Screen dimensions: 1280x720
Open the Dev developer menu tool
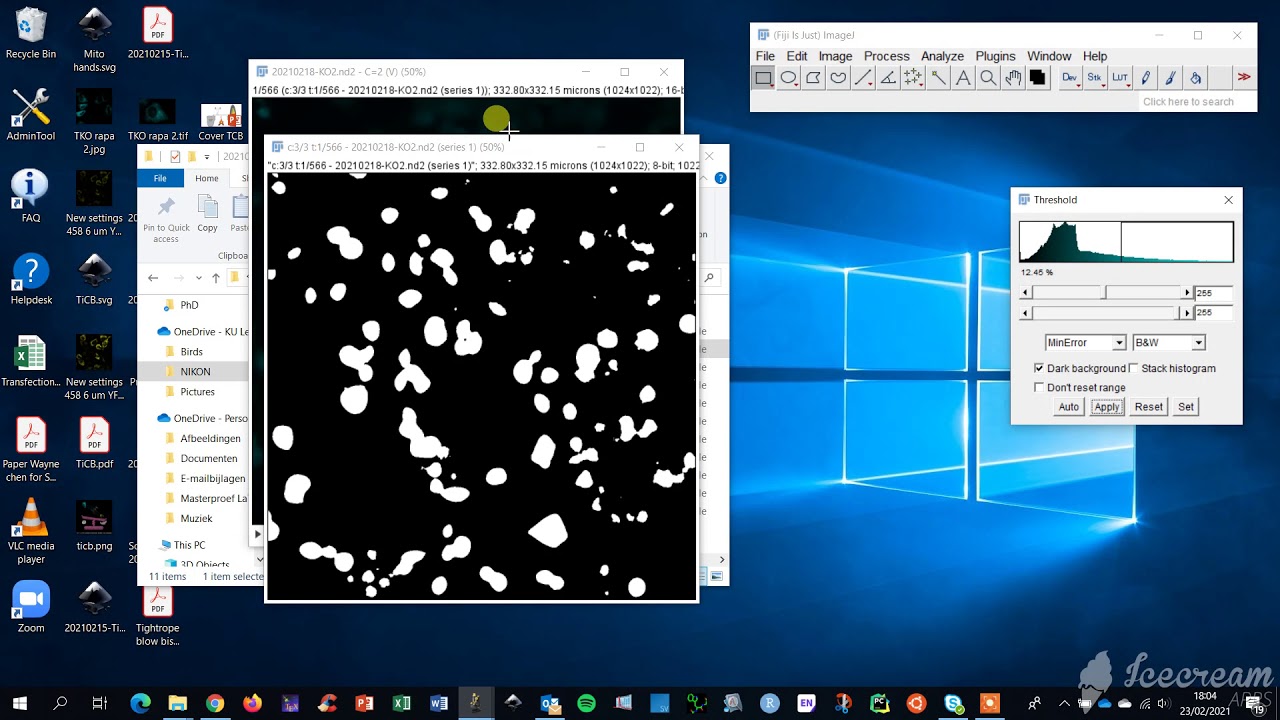pyautogui.click(x=1070, y=78)
